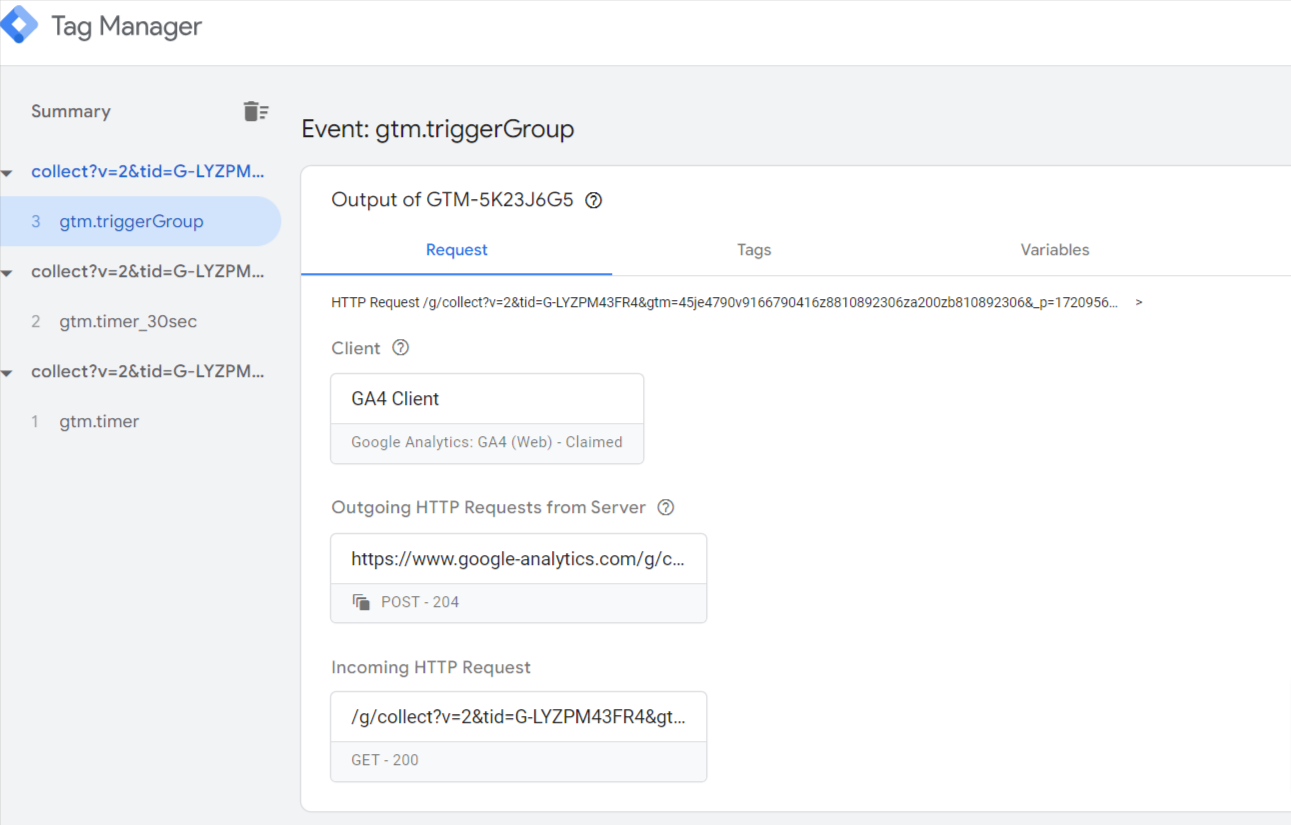The height and width of the screenshot is (825, 1291).
Task: Click the 'GET - 200' status text
Action: pos(385,760)
